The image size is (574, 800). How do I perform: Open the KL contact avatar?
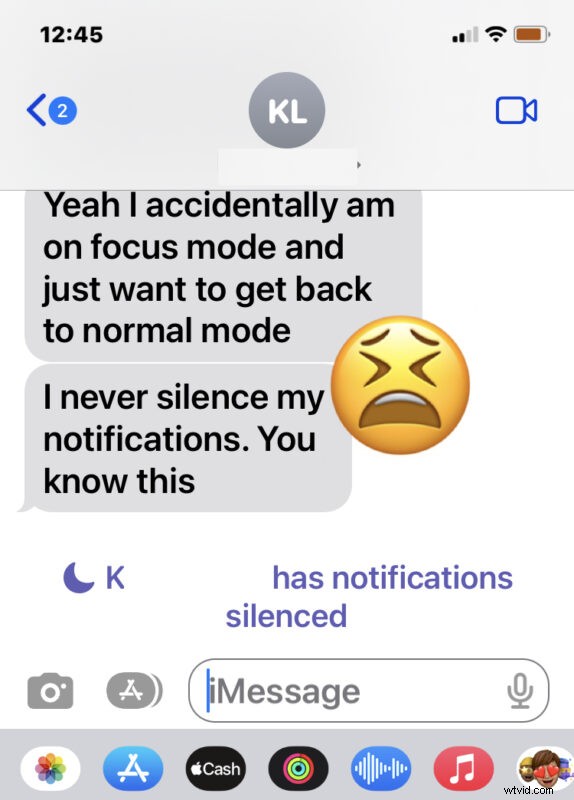[x=287, y=110]
